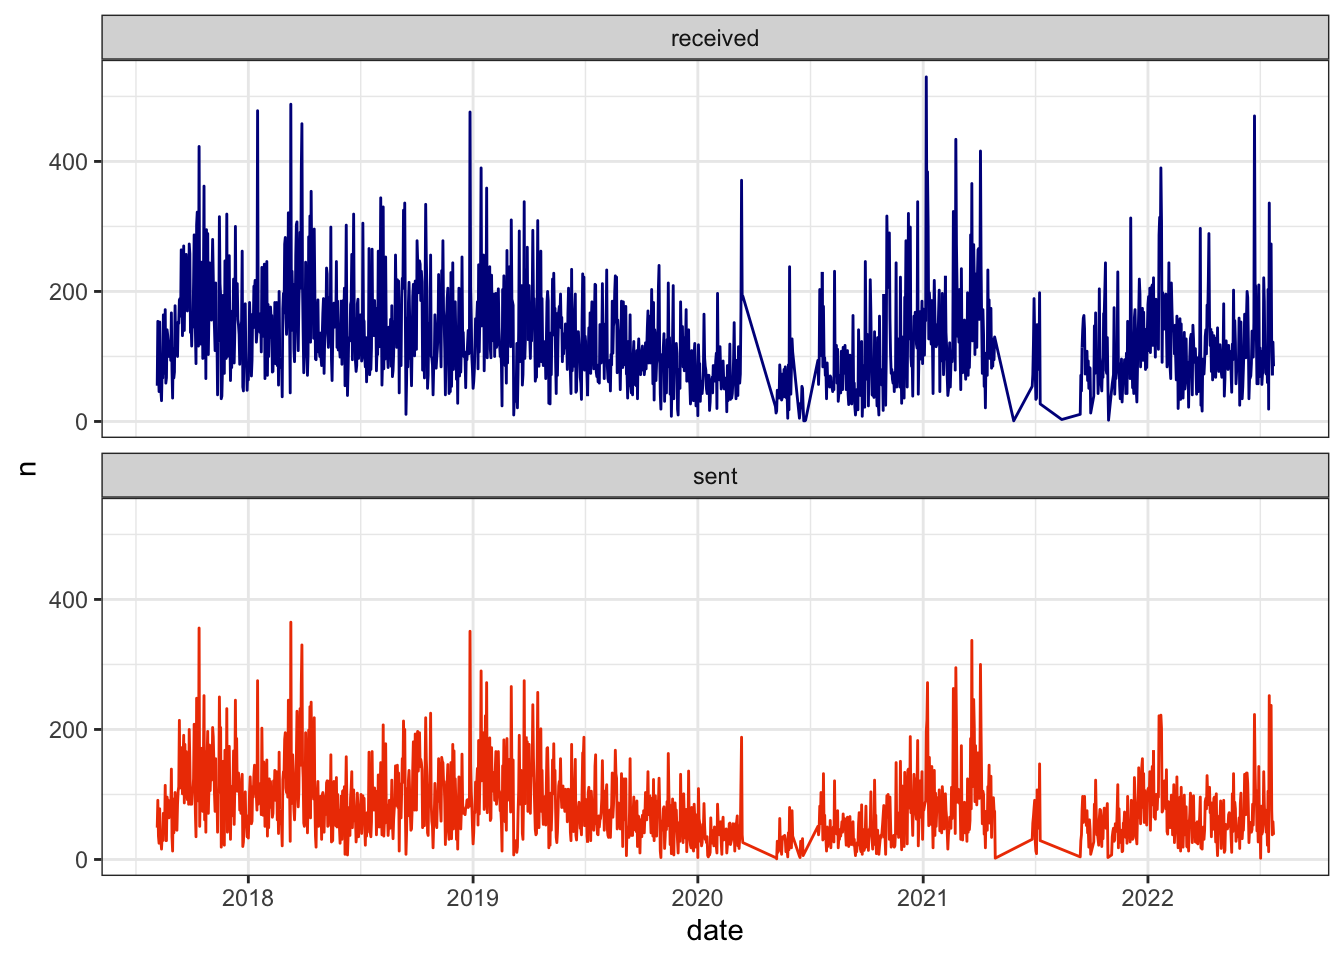Click the 200 label on received panel axis
Viewport: 1344px width, 960px height.
pyautogui.click(x=69, y=292)
